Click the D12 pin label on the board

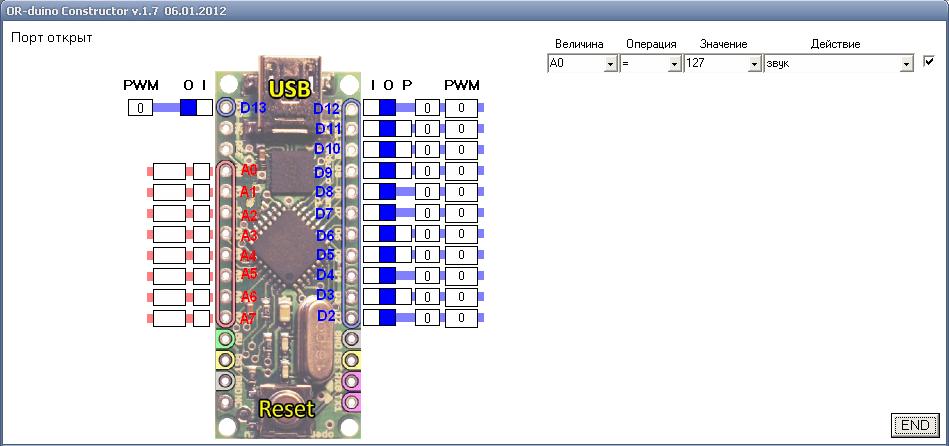click(x=327, y=108)
